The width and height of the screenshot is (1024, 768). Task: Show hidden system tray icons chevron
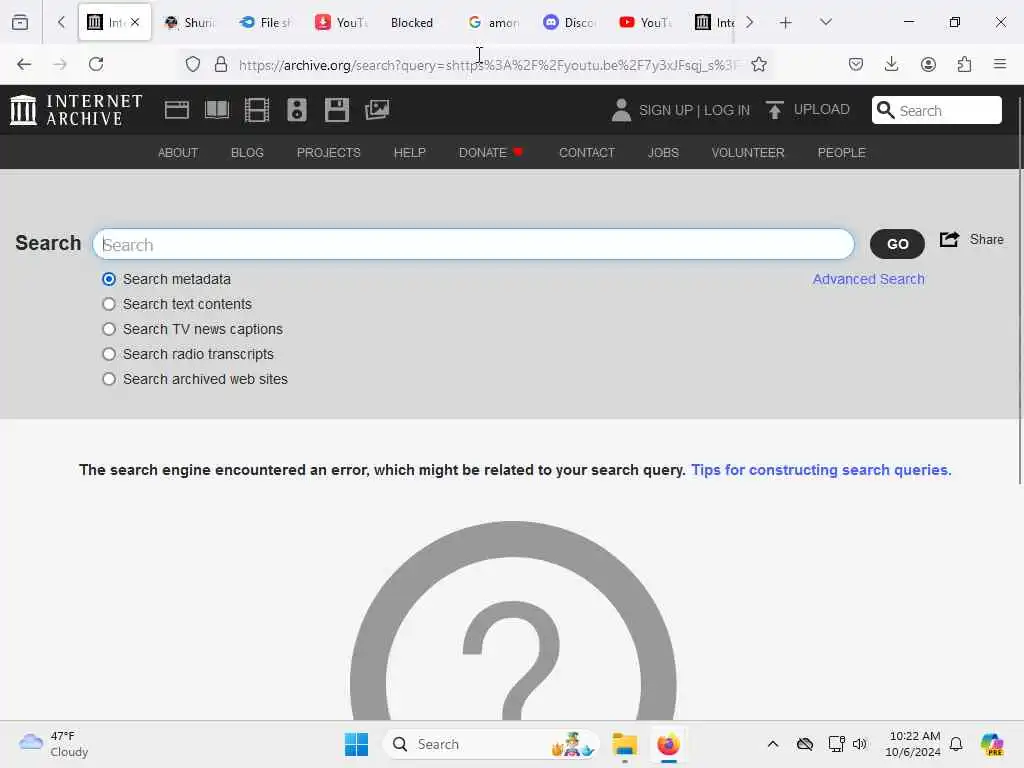773,744
